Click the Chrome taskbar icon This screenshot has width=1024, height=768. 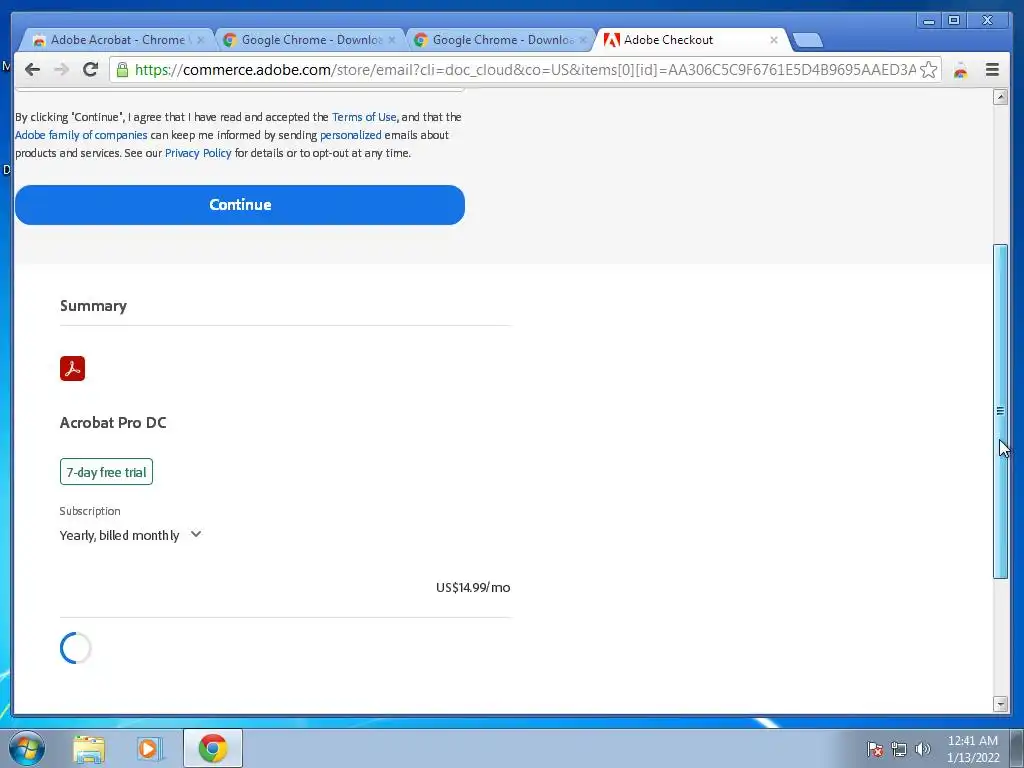click(213, 748)
